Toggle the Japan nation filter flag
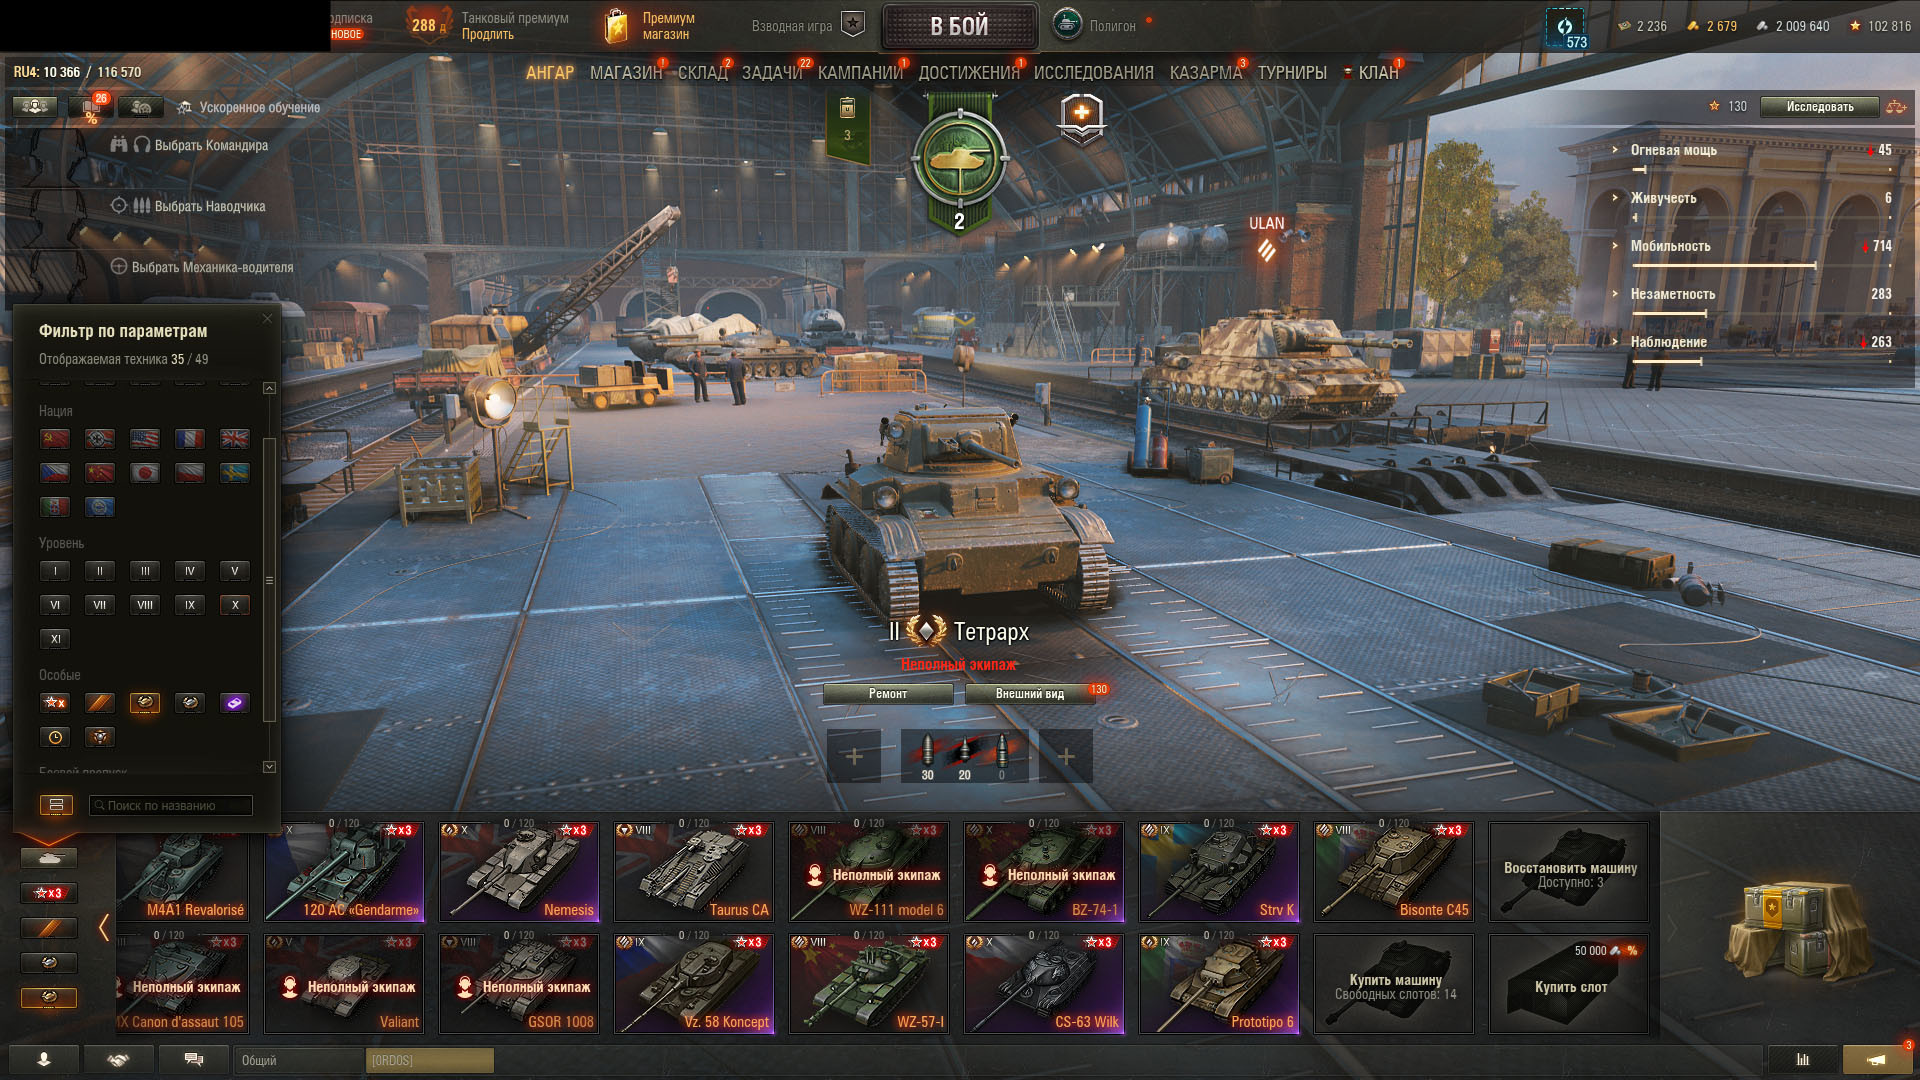The image size is (1920, 1080). [x=145, y=473]
